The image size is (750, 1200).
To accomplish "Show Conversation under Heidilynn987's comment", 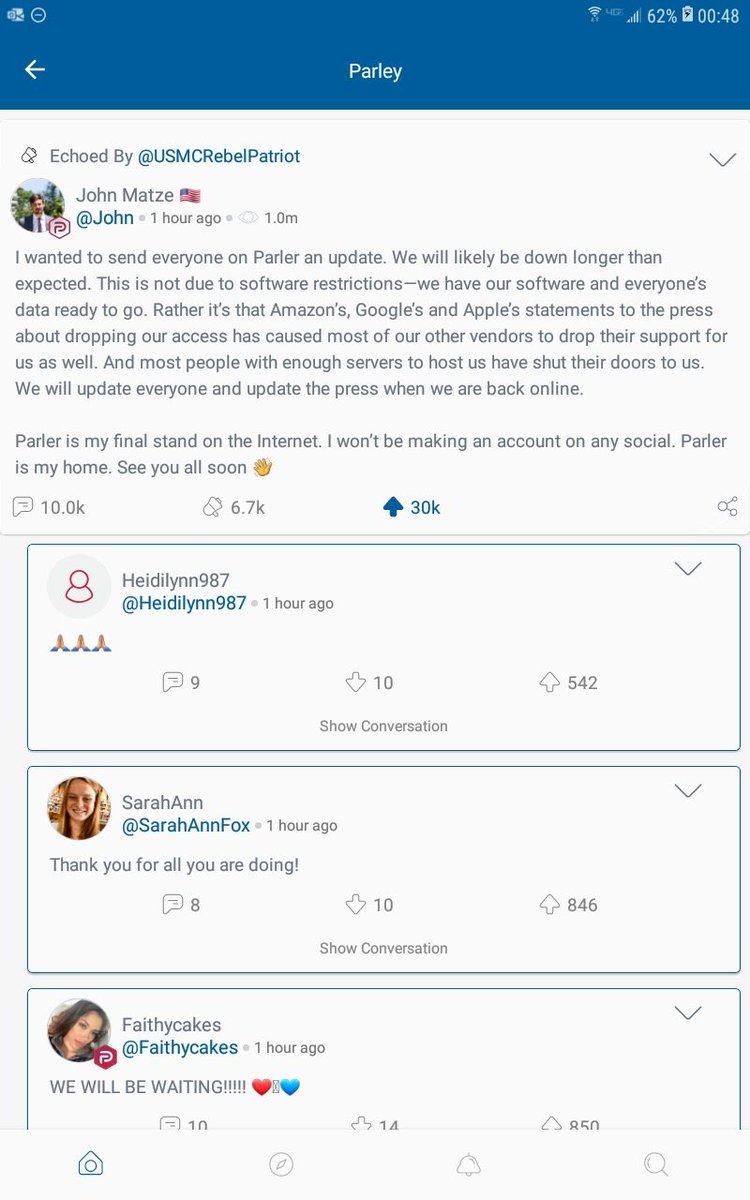I will pyautogui.click(x=383, y=725).
